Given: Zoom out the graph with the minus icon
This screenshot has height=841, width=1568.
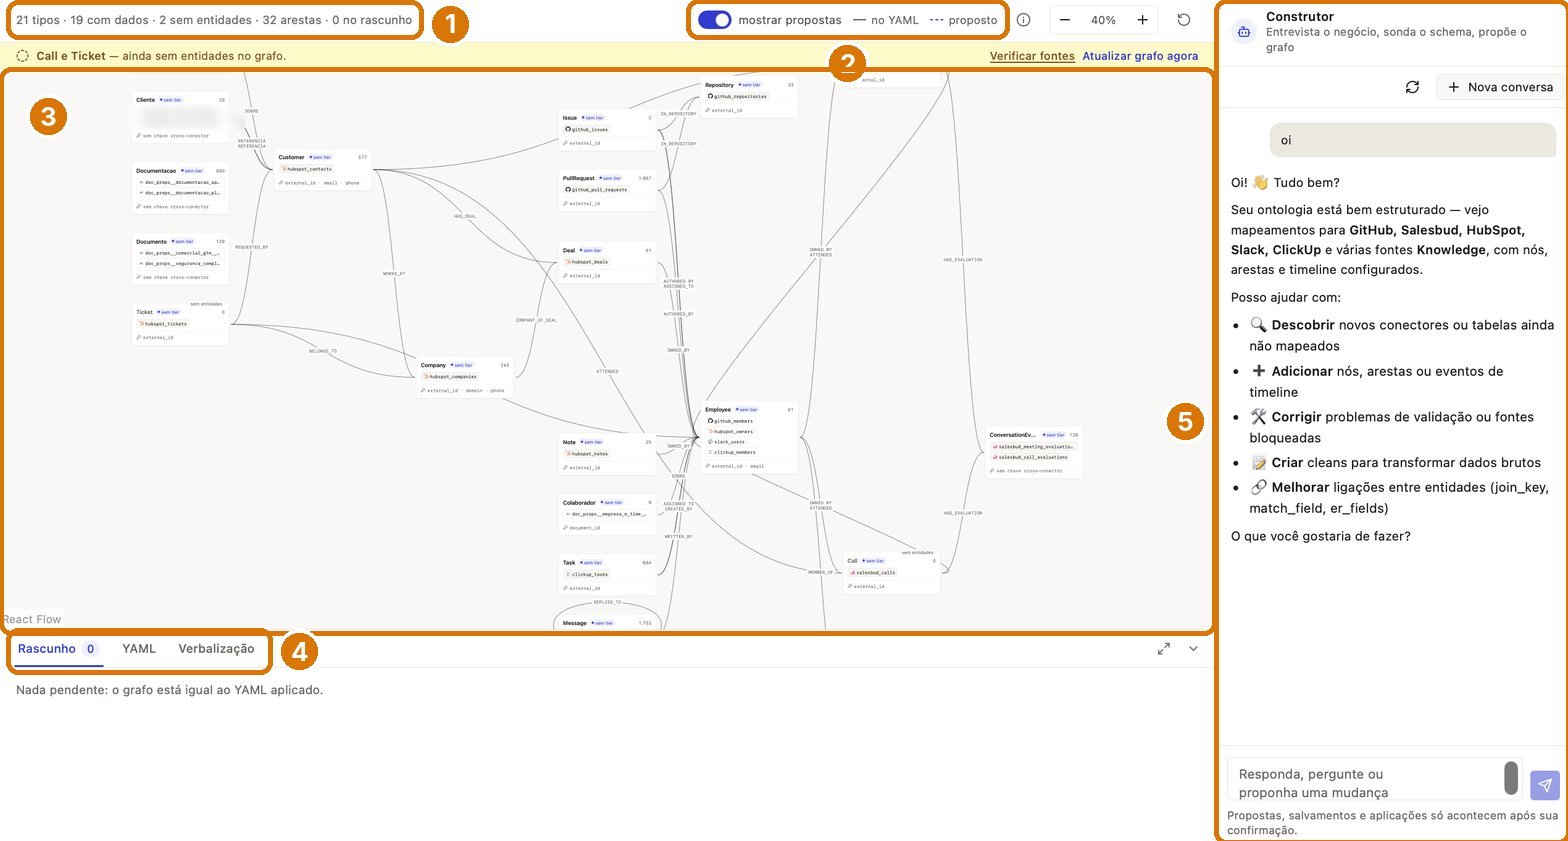Looking at the screenshot, I should [x=1065, y=20].
